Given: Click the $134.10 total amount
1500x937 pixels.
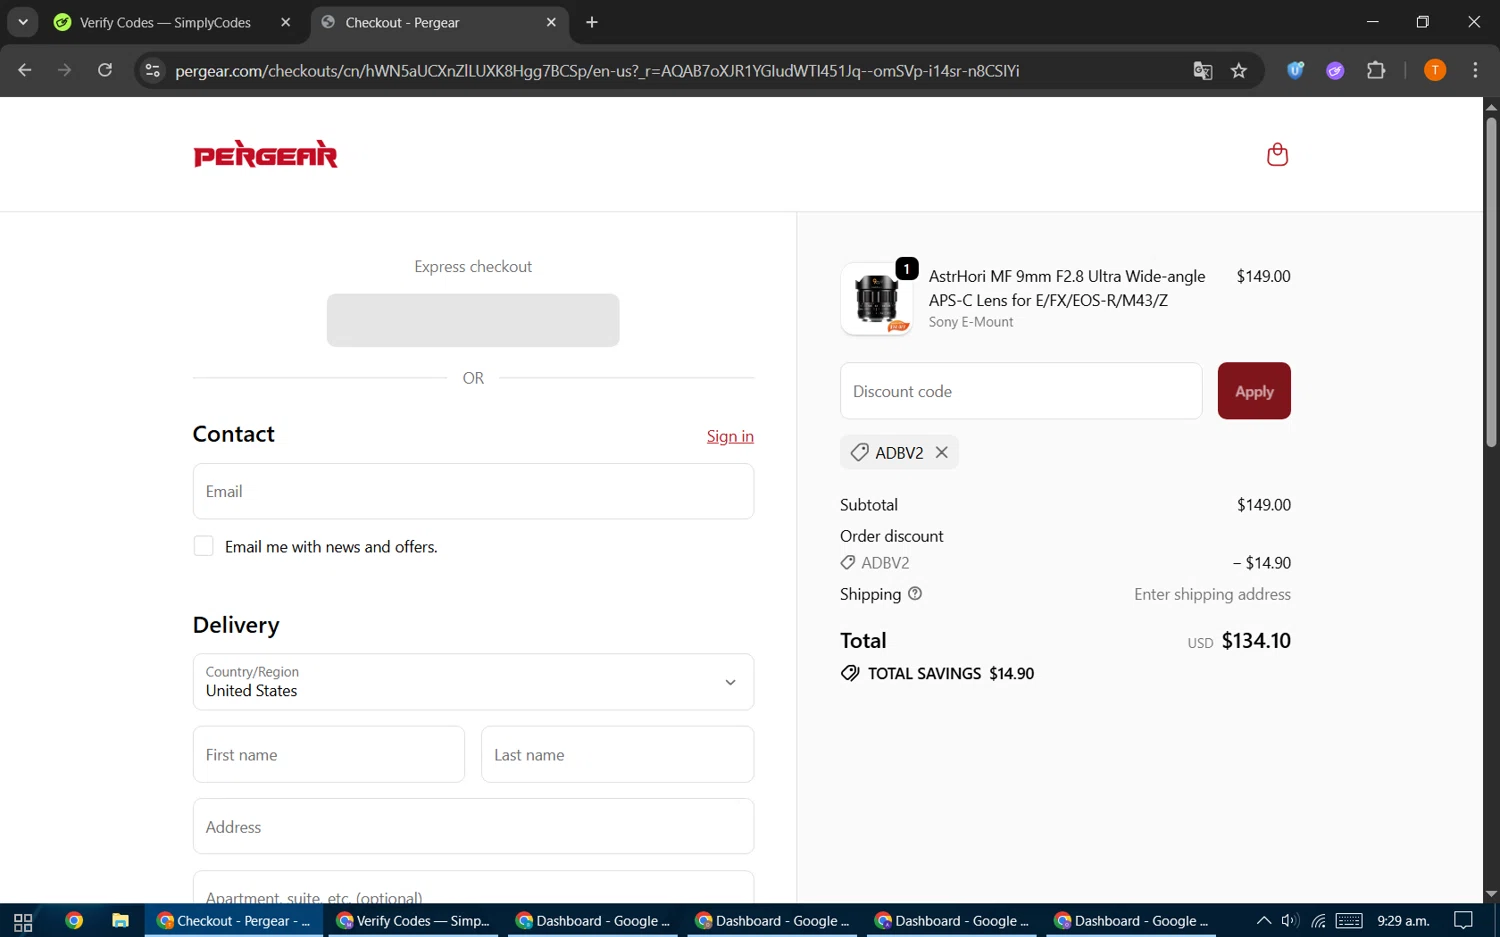Looking at the screenshot, I should click(1256, 640).
